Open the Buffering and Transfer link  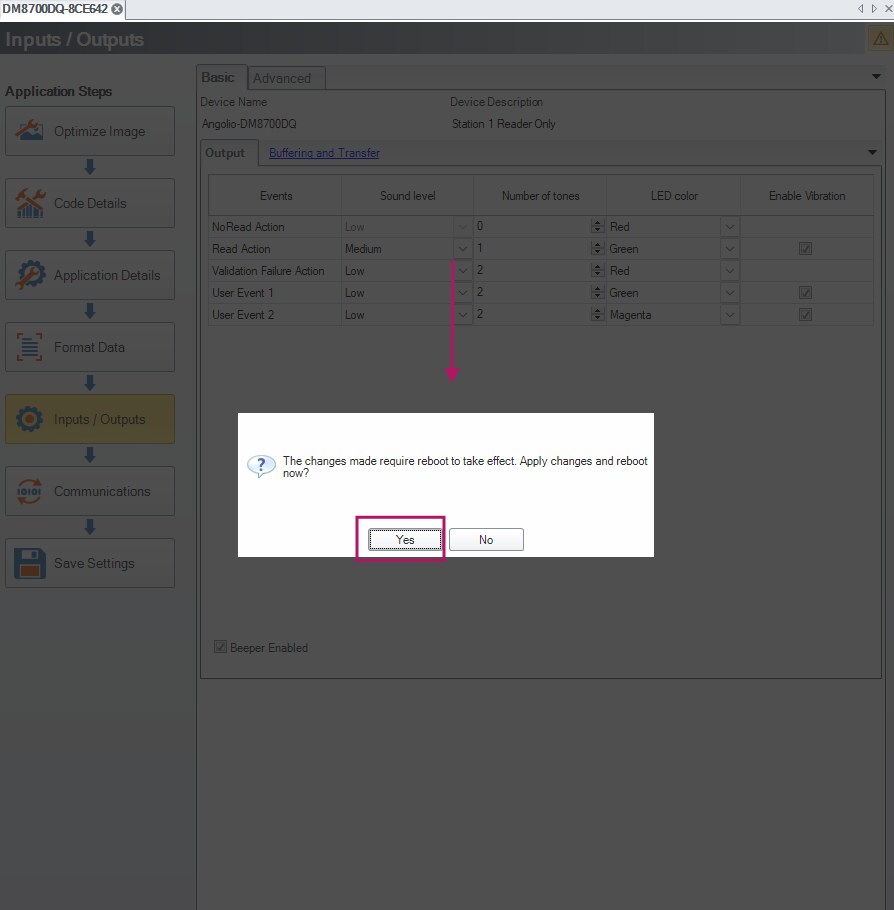click(323, 152)
